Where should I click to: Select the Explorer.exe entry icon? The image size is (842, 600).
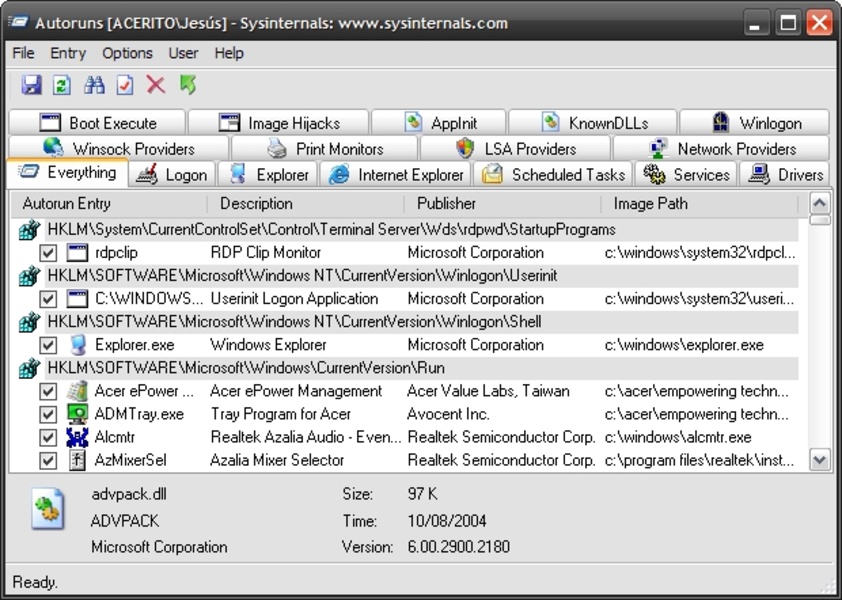click(x=78, y=345)
